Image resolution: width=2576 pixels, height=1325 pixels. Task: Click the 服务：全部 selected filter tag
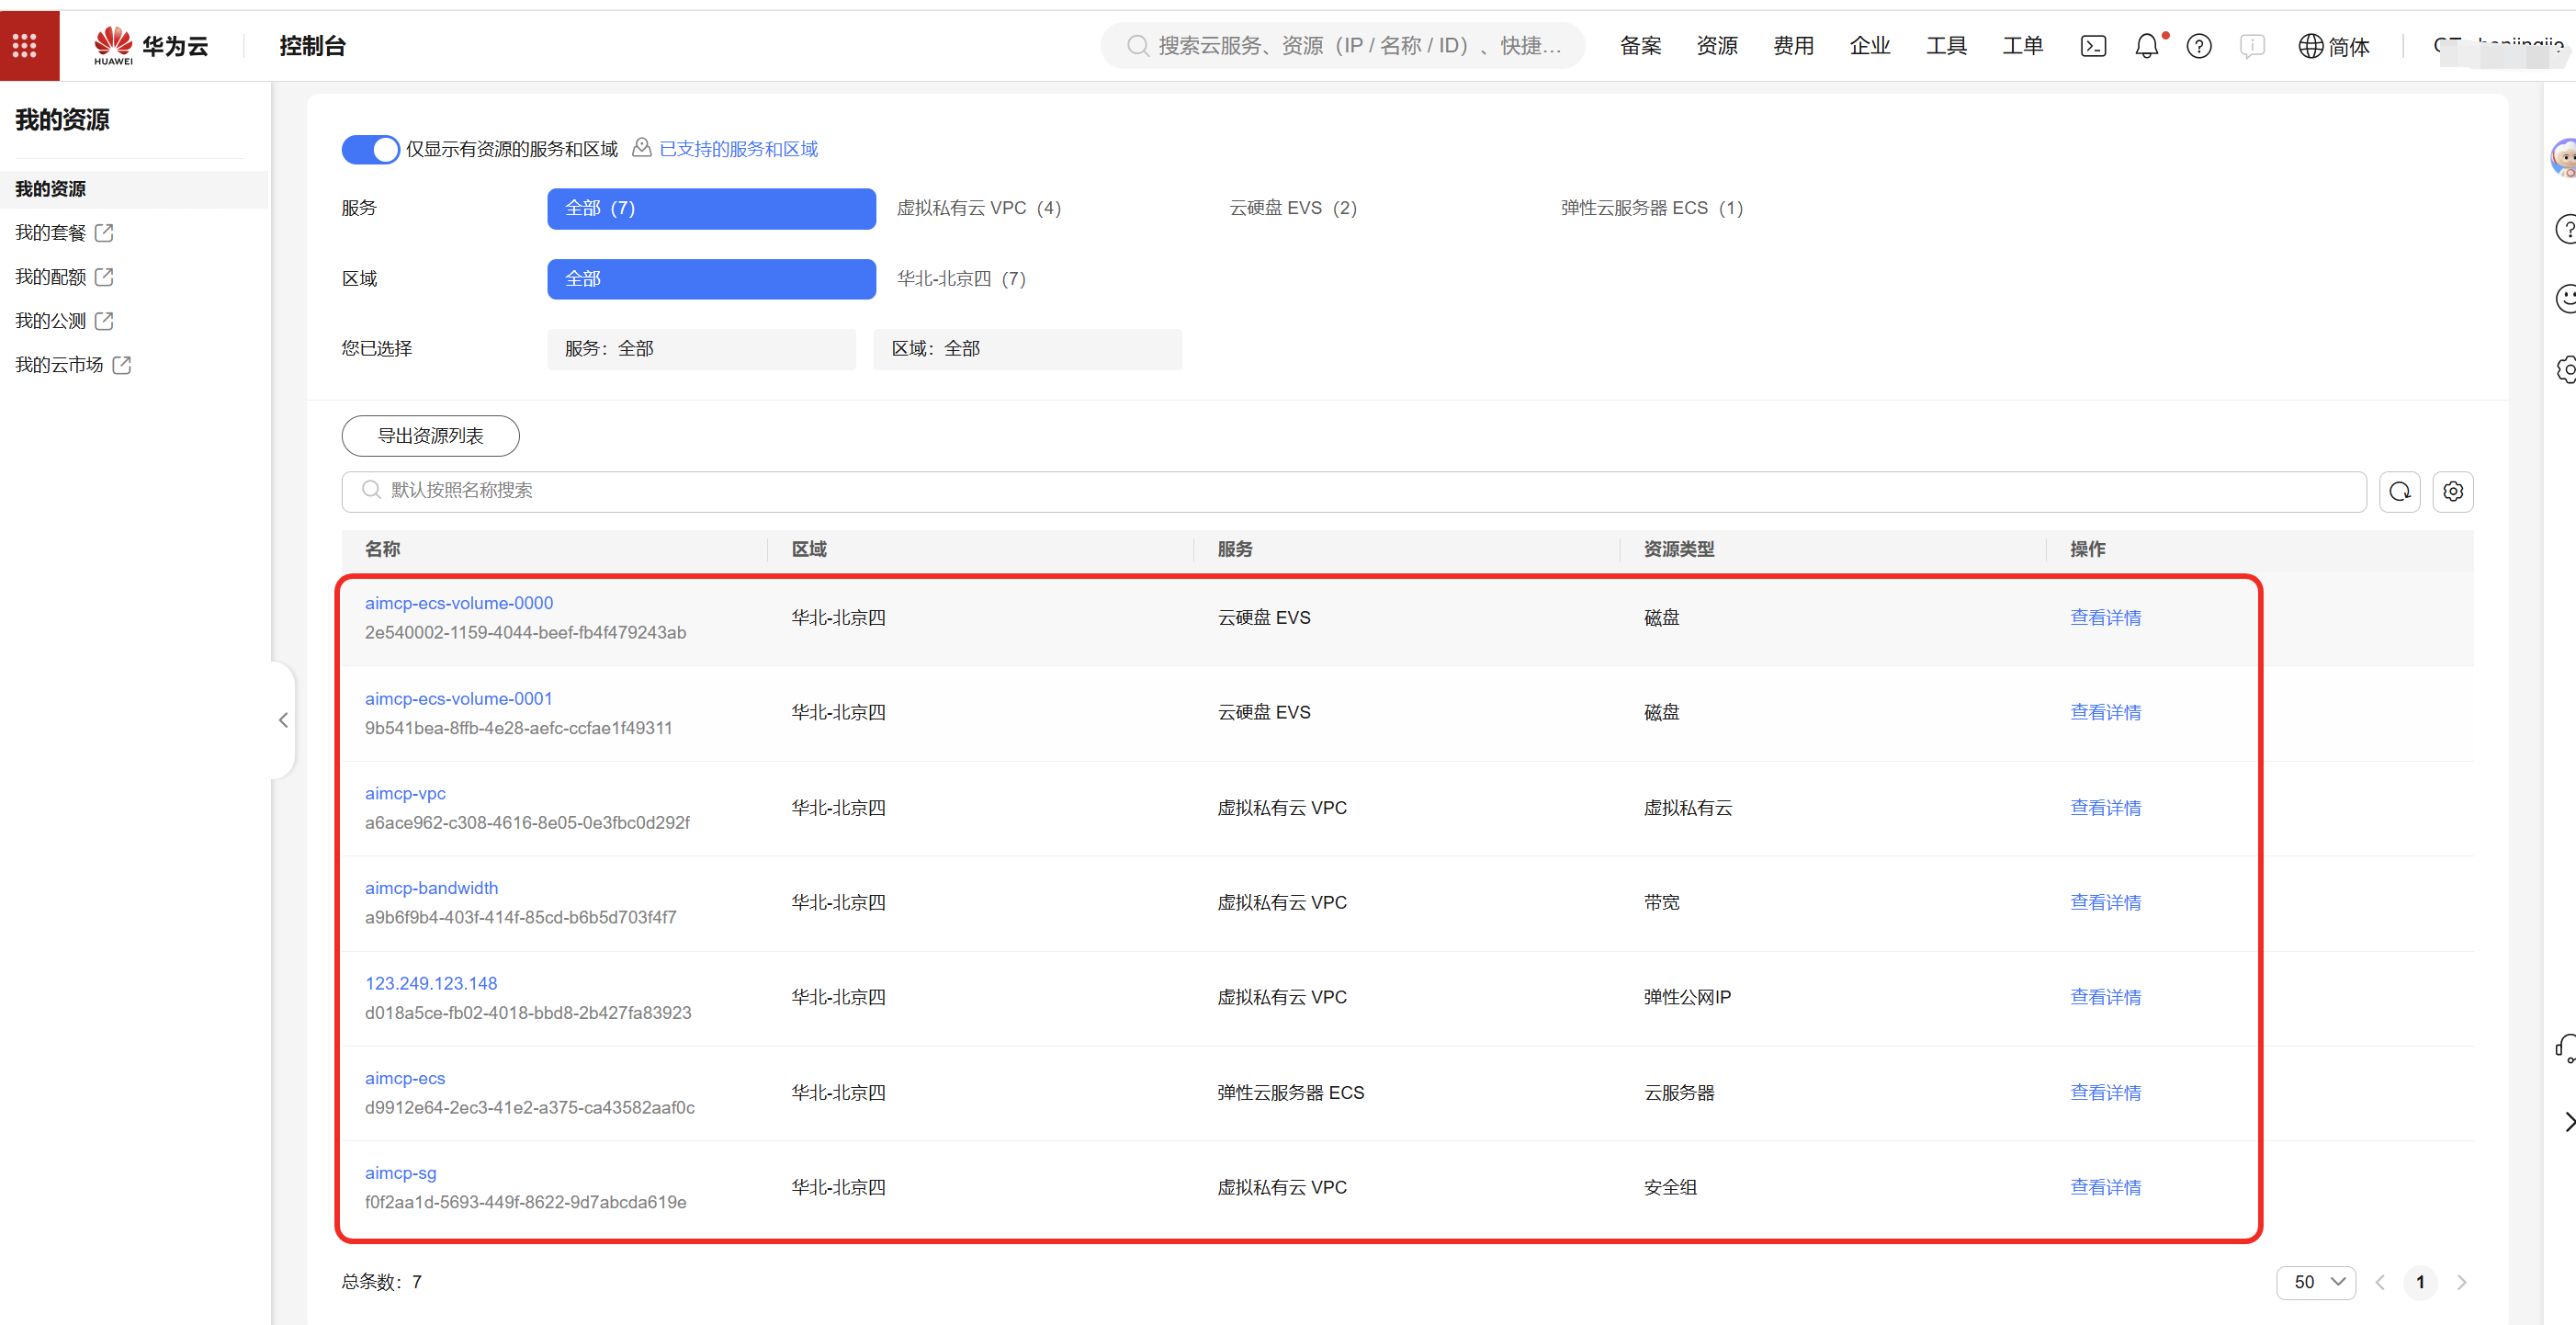point(701,349)
